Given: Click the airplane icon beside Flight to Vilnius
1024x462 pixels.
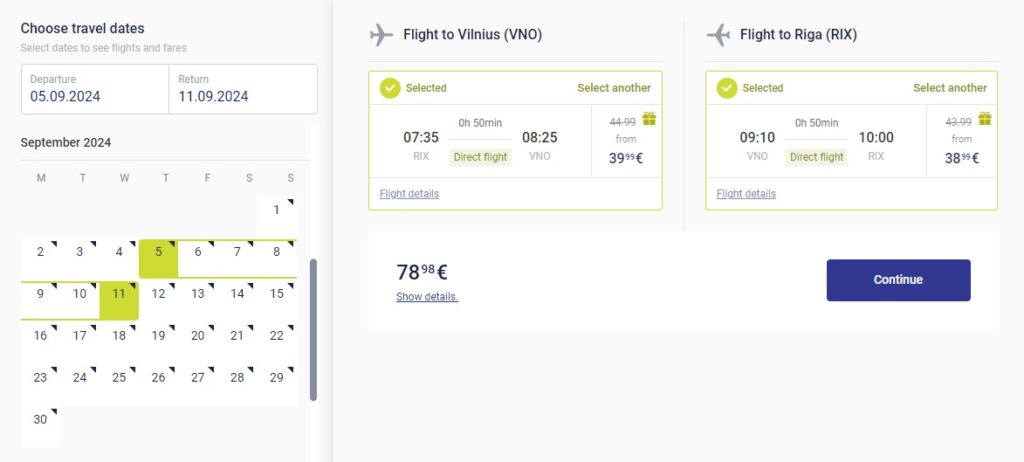Looking at the screenshot, I should point(381,35).
